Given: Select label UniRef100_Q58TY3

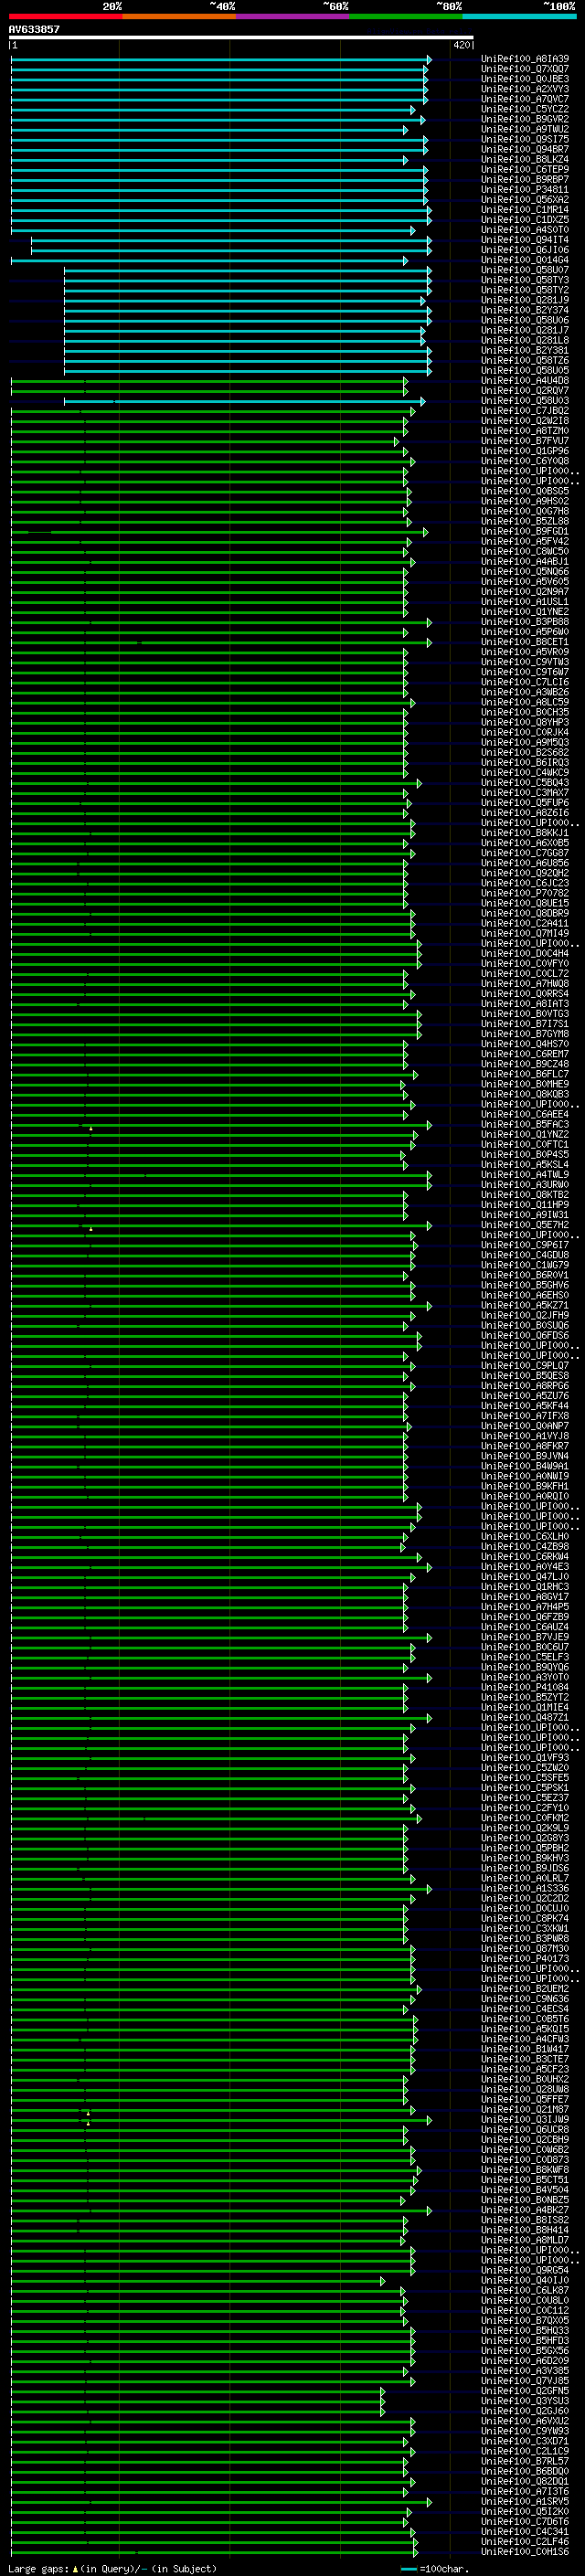Looking at the screenshot, I should (x=525, y=280).
